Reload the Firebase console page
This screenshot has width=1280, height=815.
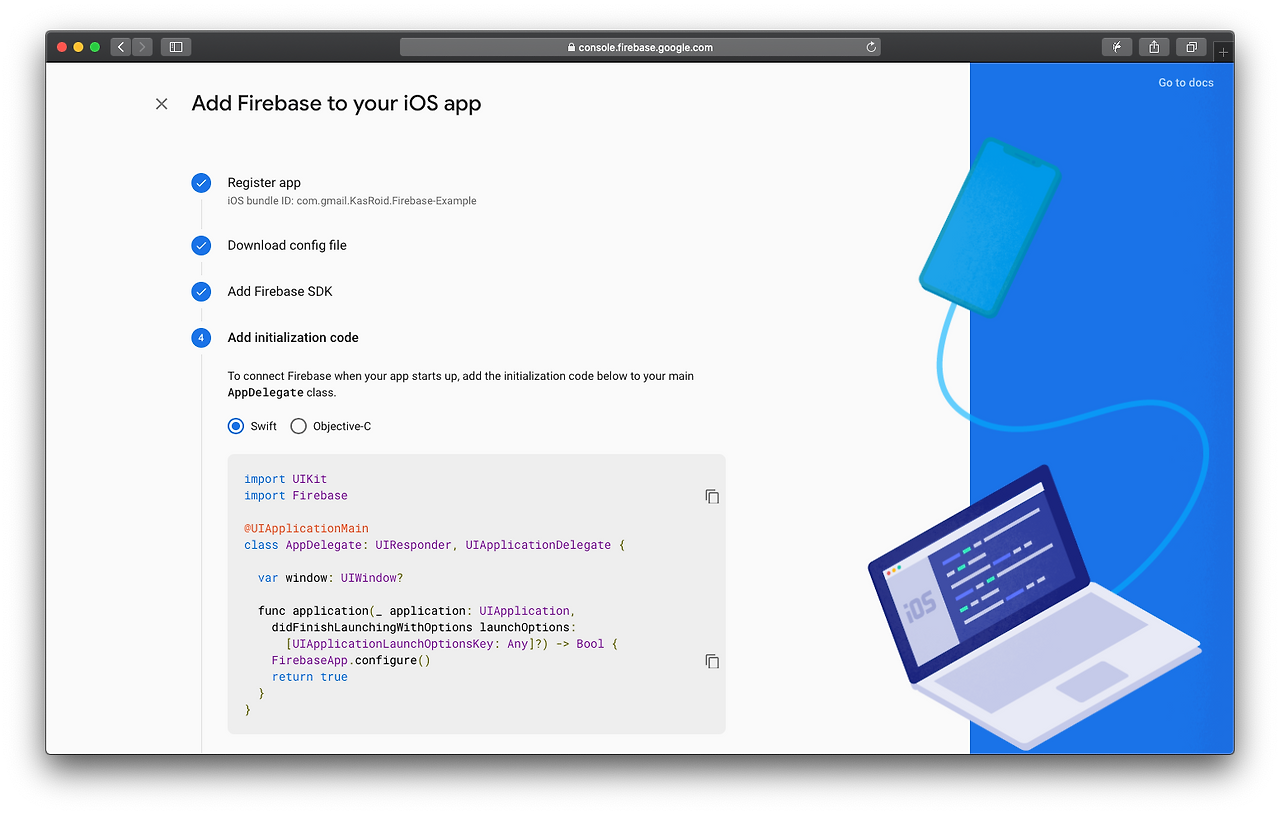(x=871, y=47)
